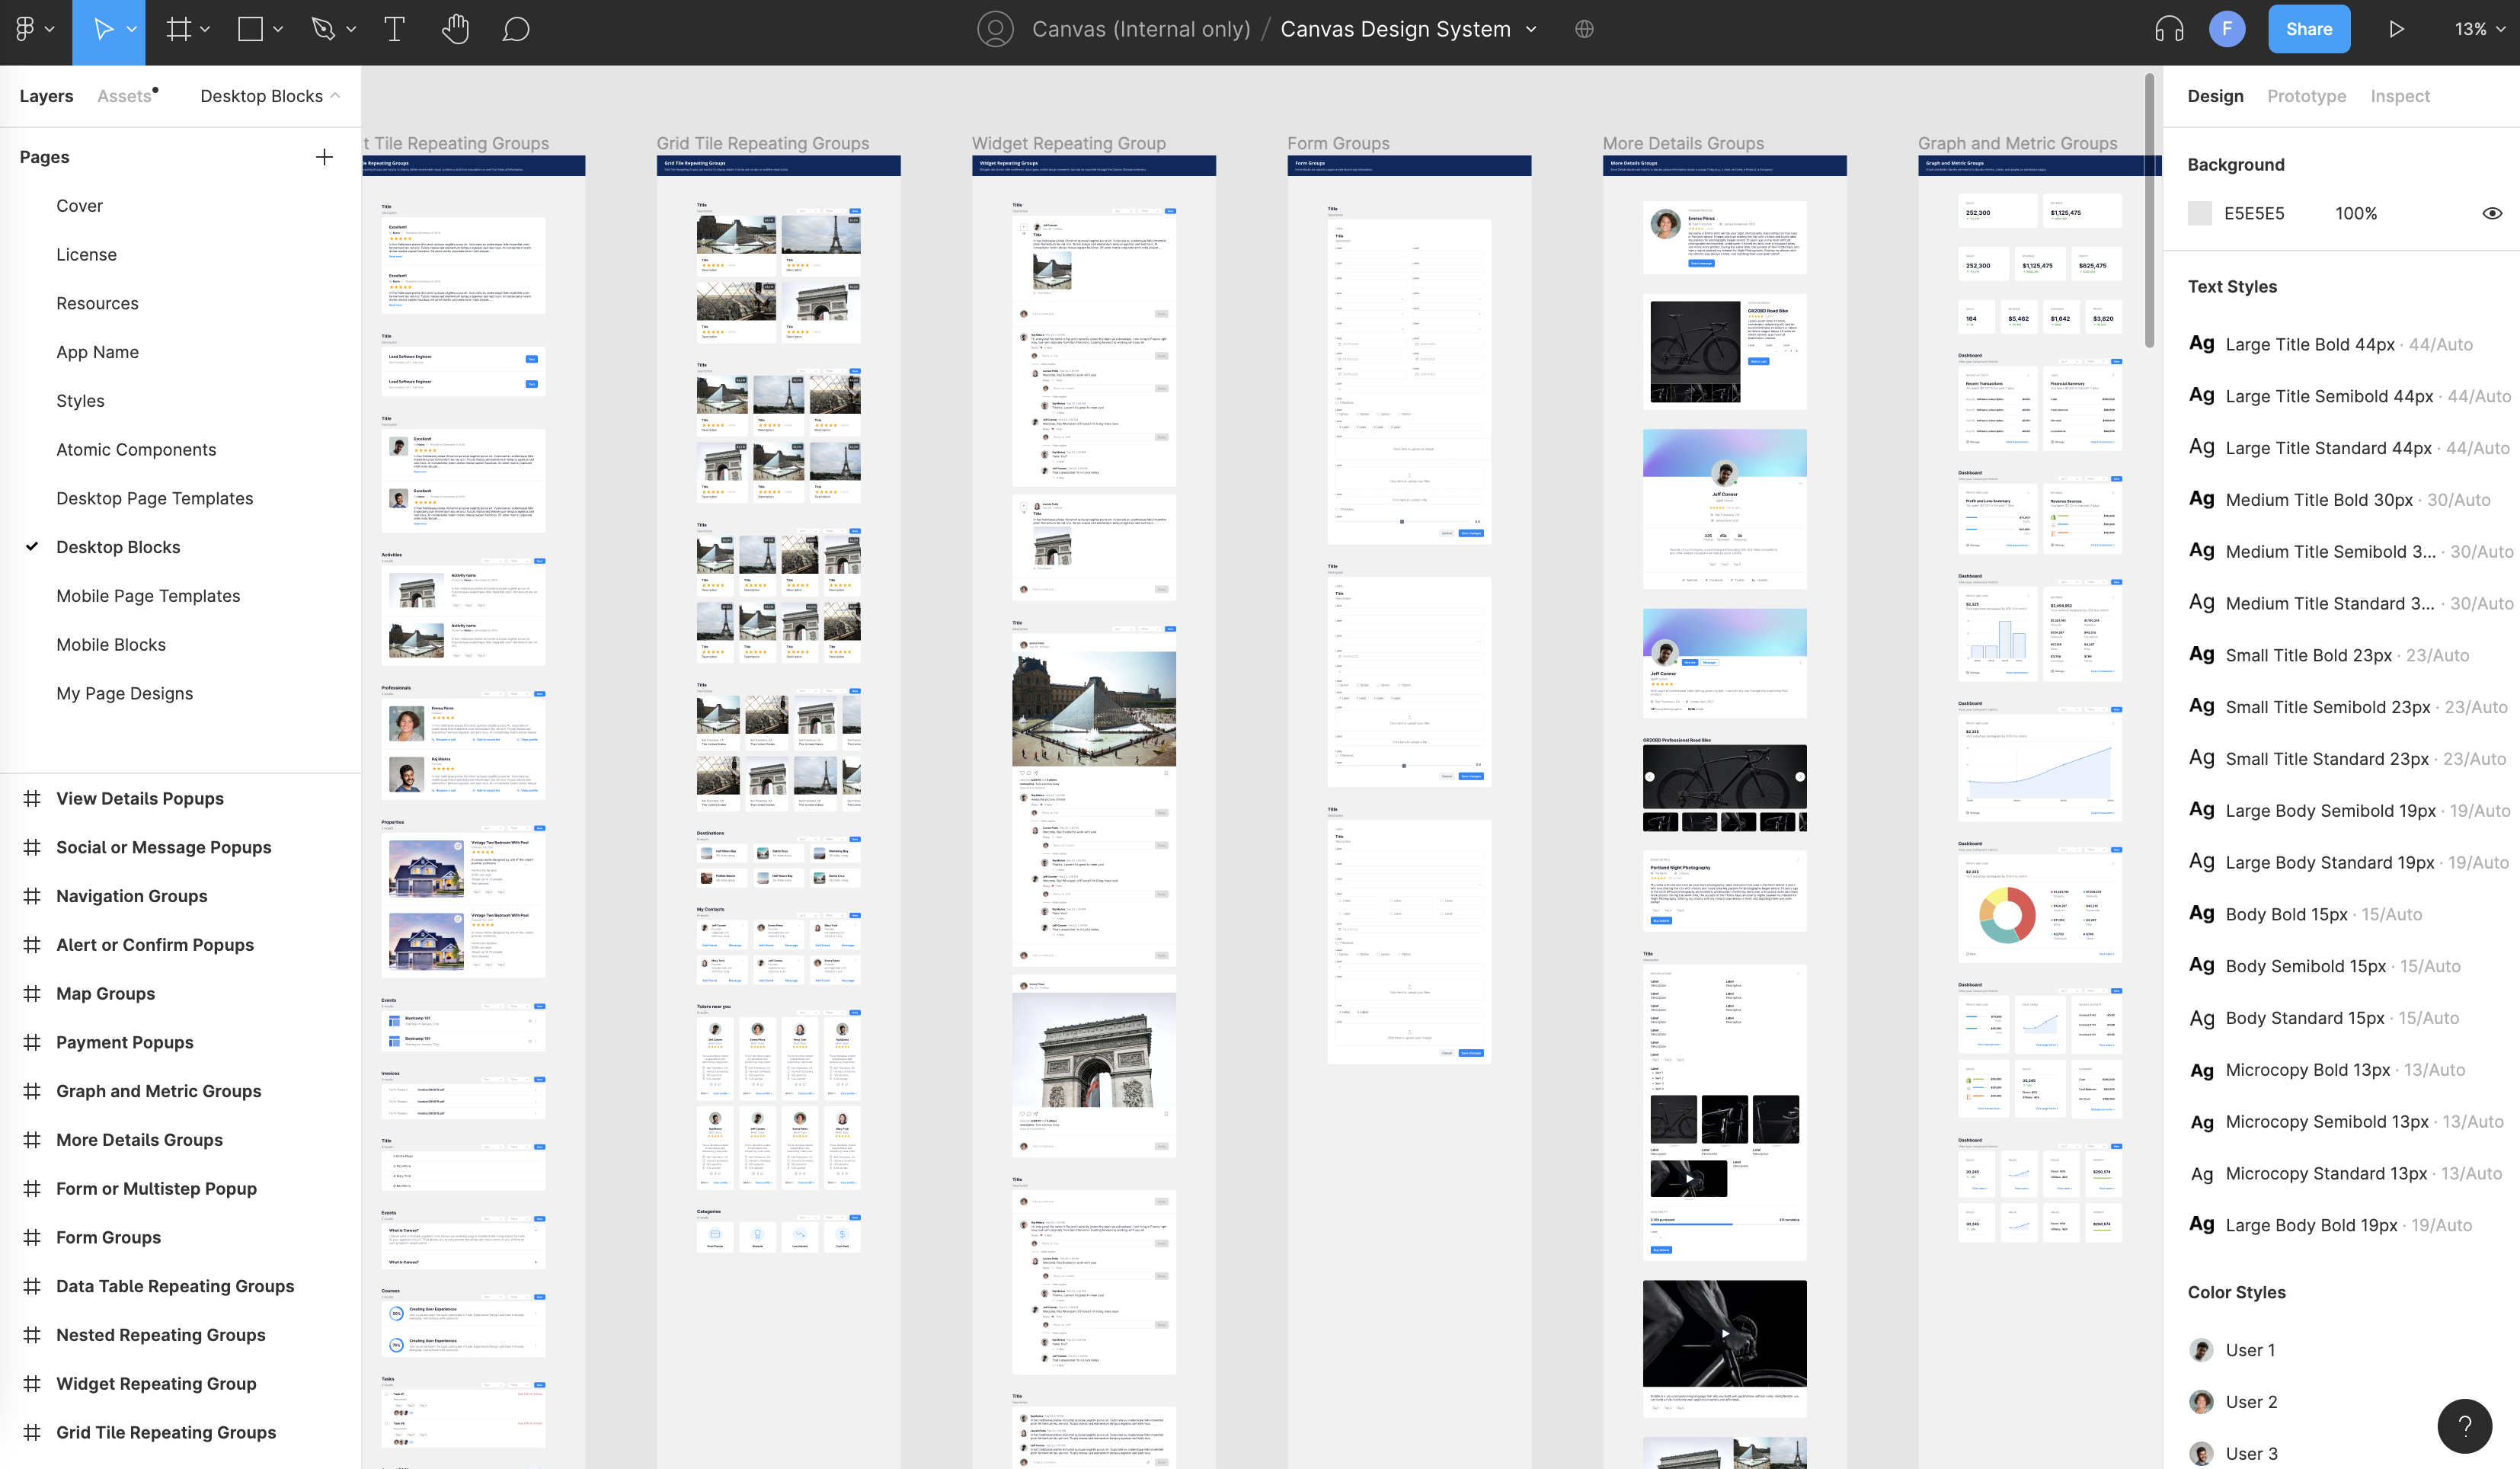2520x1469 pixels.
Task: Open the Figma main menu icon
Action: [26, 29]
